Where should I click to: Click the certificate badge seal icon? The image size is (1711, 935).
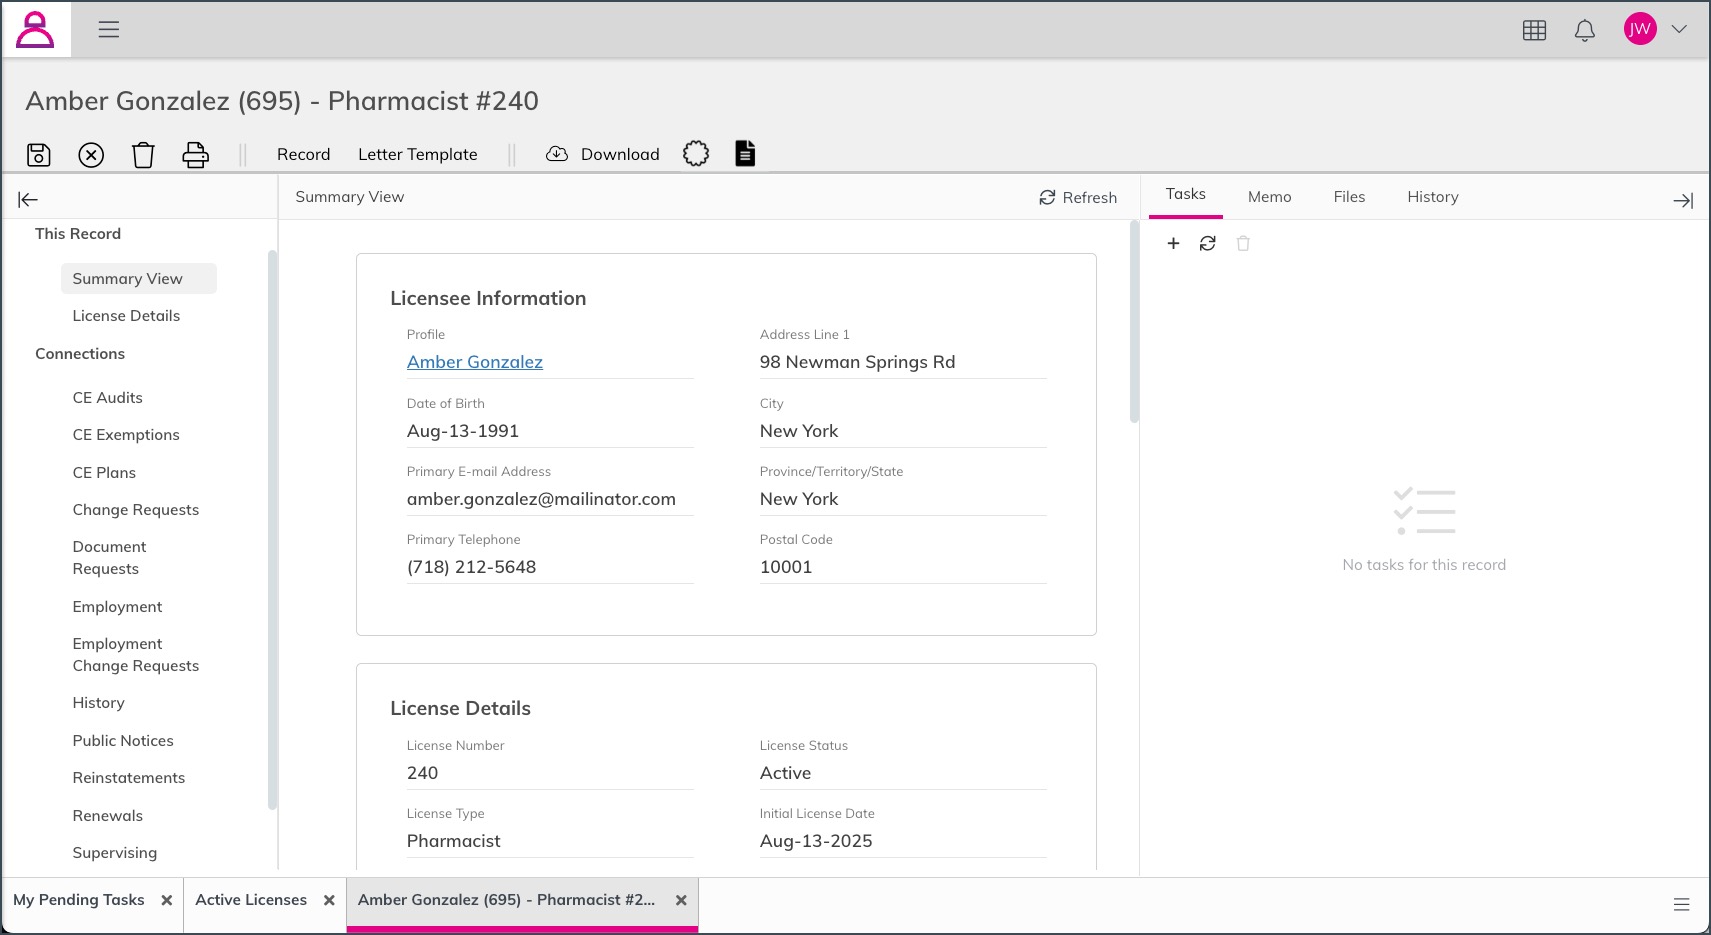696,153
